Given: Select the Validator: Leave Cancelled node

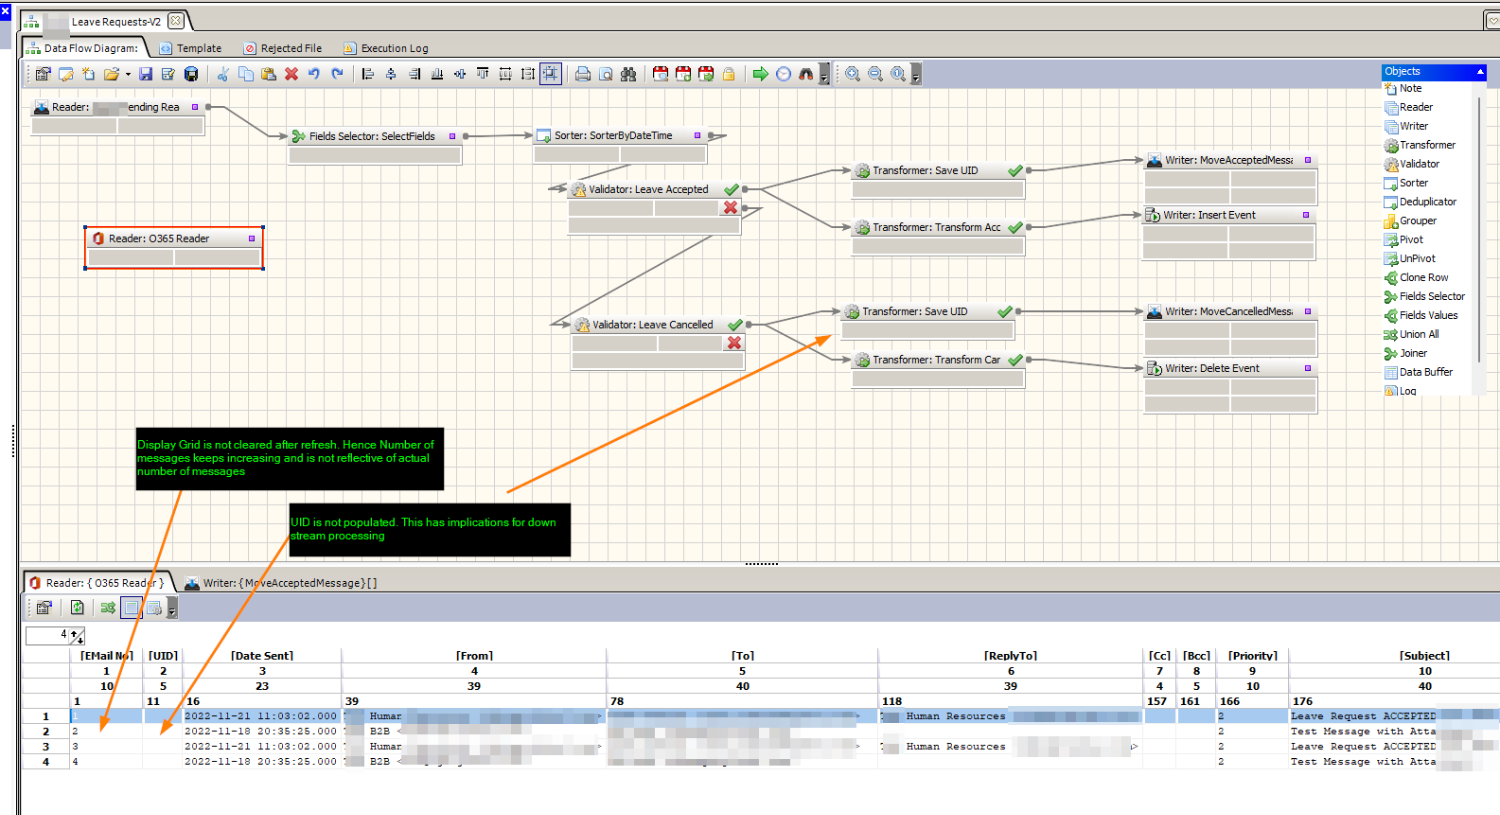Looking at the screenshot, I should (x=657, y=342).
